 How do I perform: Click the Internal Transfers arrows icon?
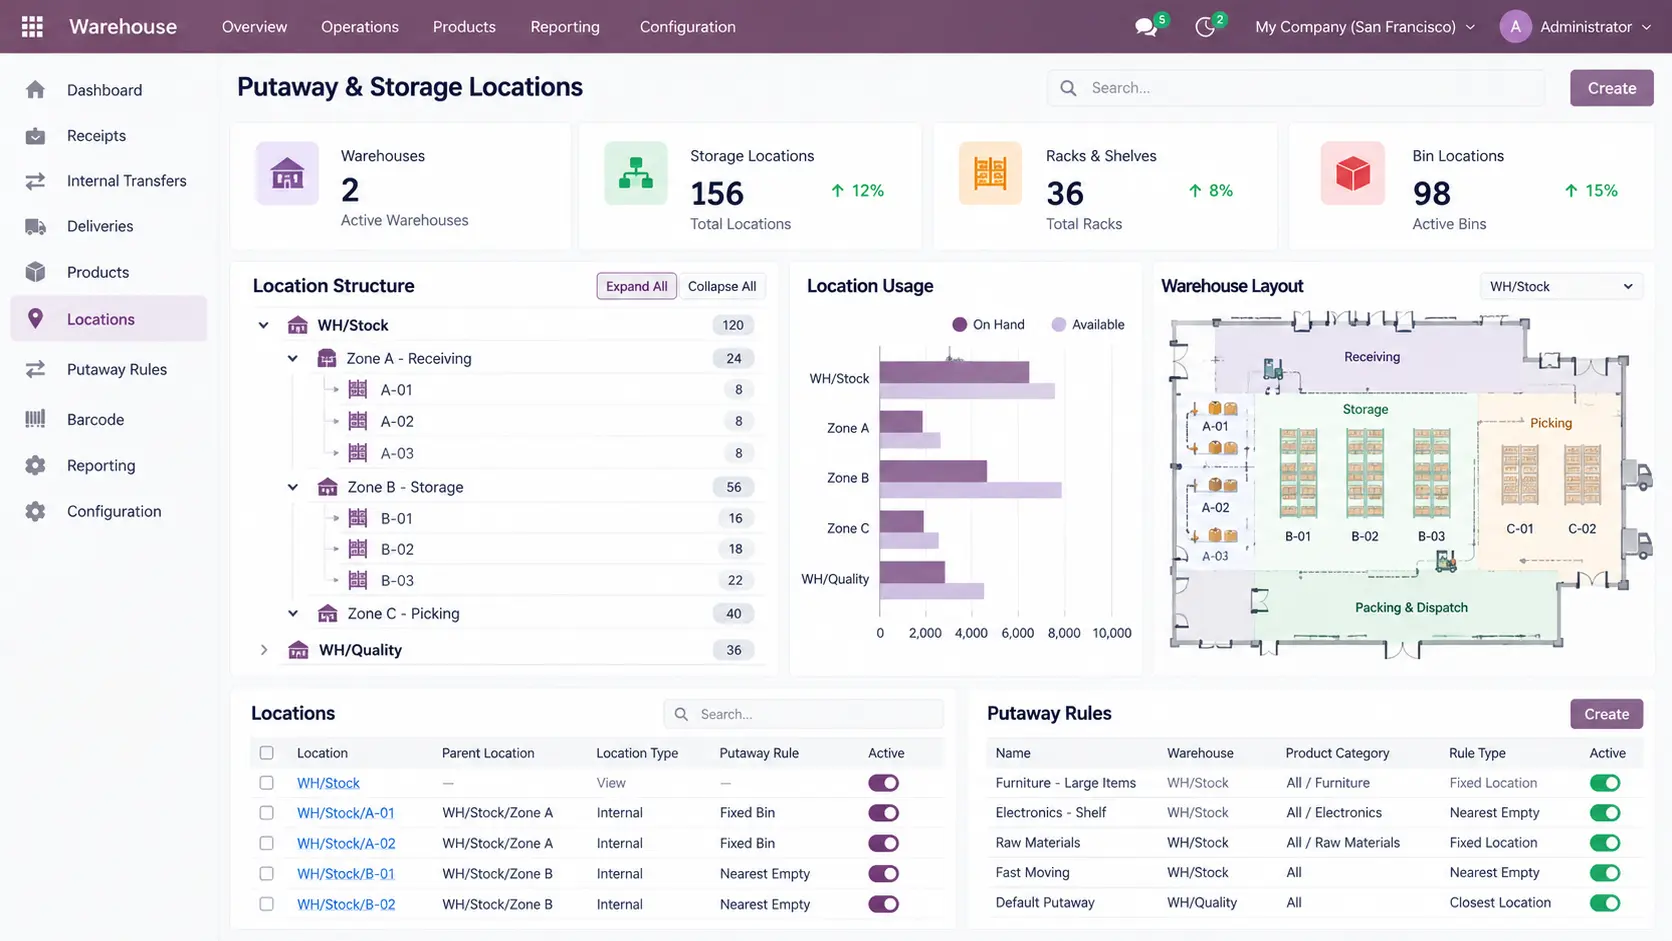(x=35, y=181)
